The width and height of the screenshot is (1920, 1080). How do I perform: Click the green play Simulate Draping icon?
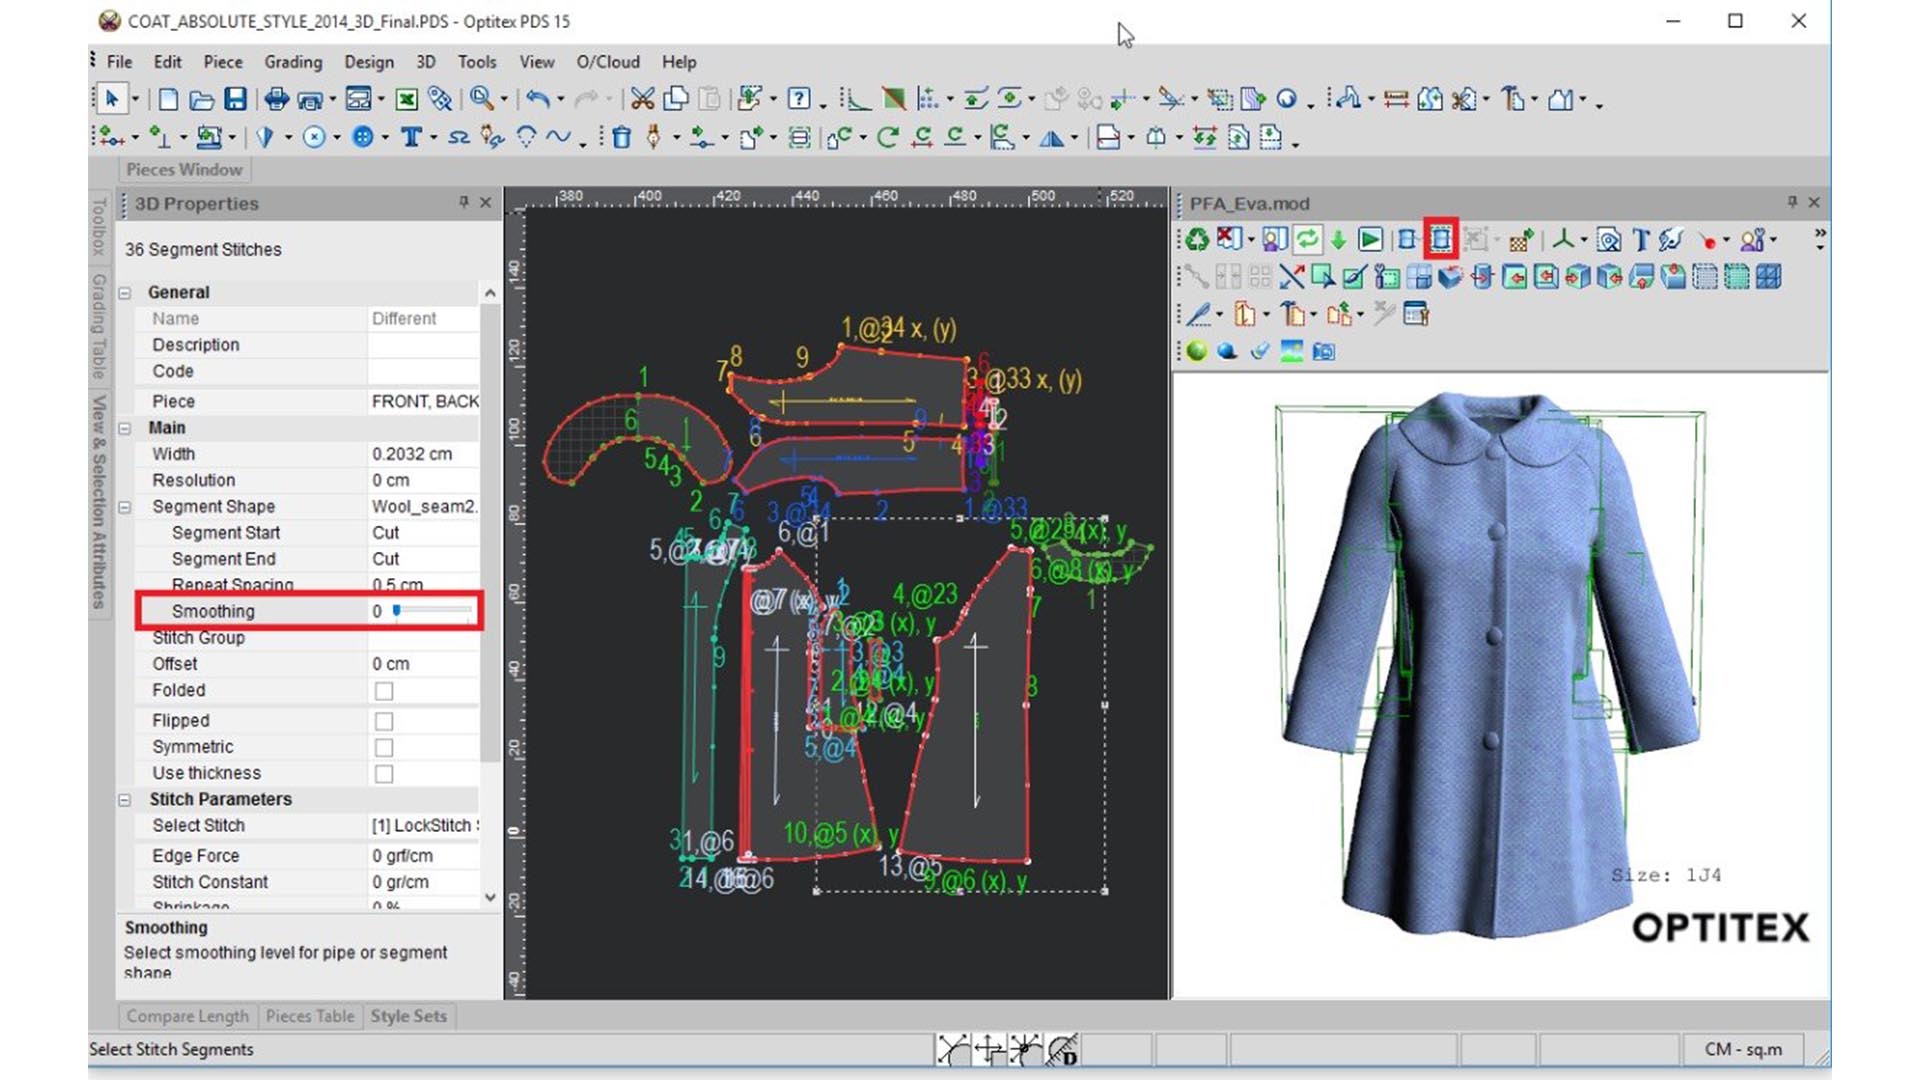(1370, 239)
